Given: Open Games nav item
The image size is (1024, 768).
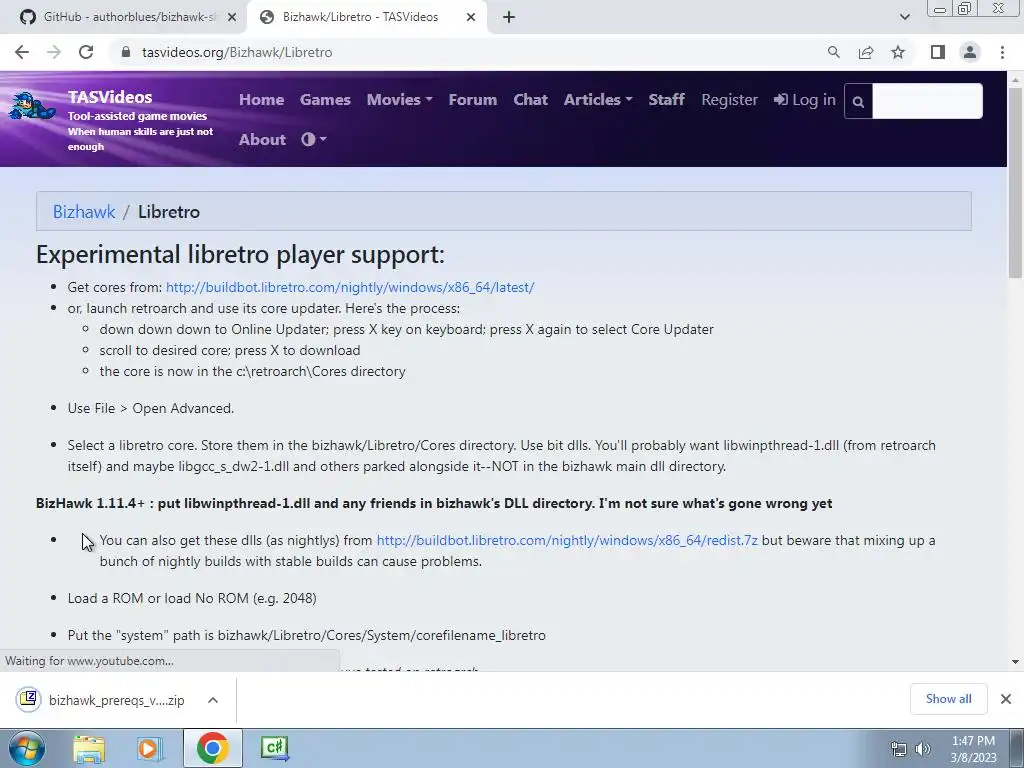Looking at the screenshot, I should click(x=325, y=100).
